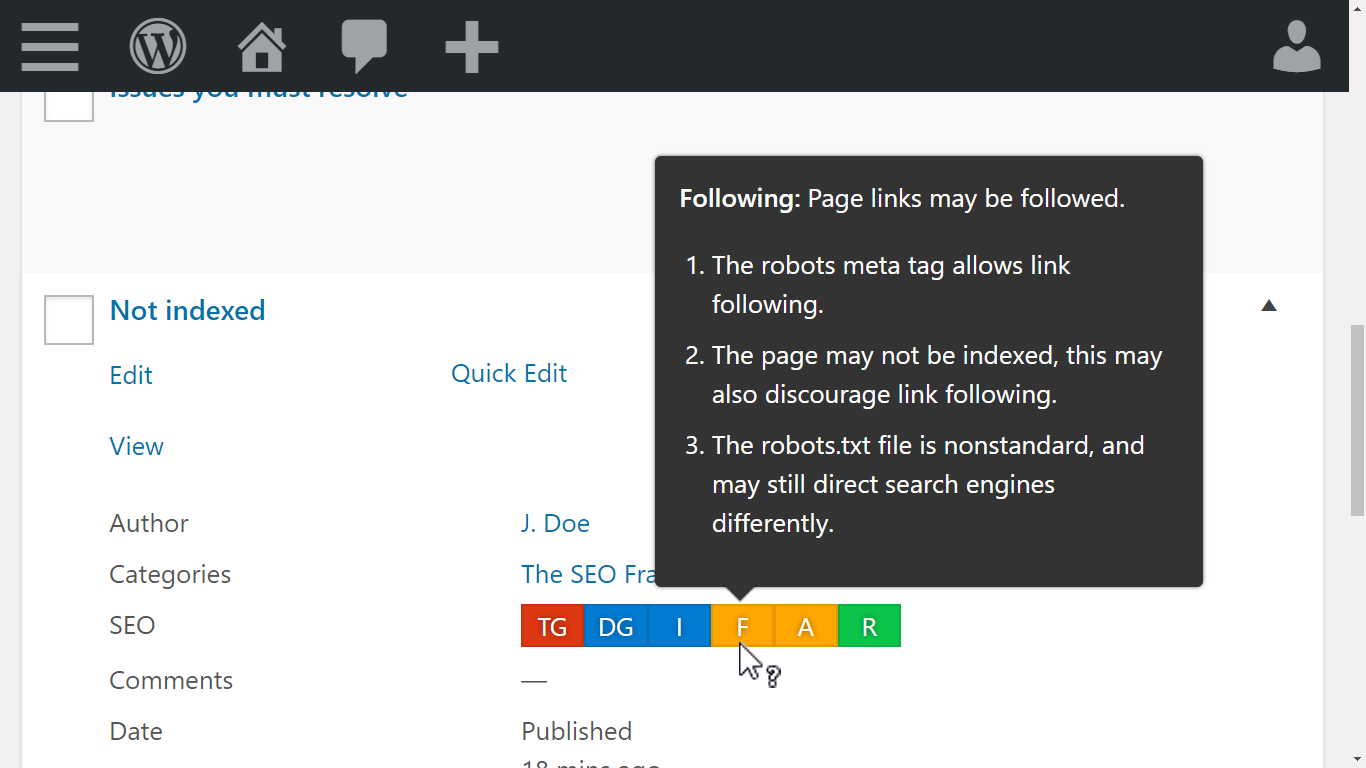Open Quick Edit for the post
This screenshot has height=768, width=1366.
509,372
